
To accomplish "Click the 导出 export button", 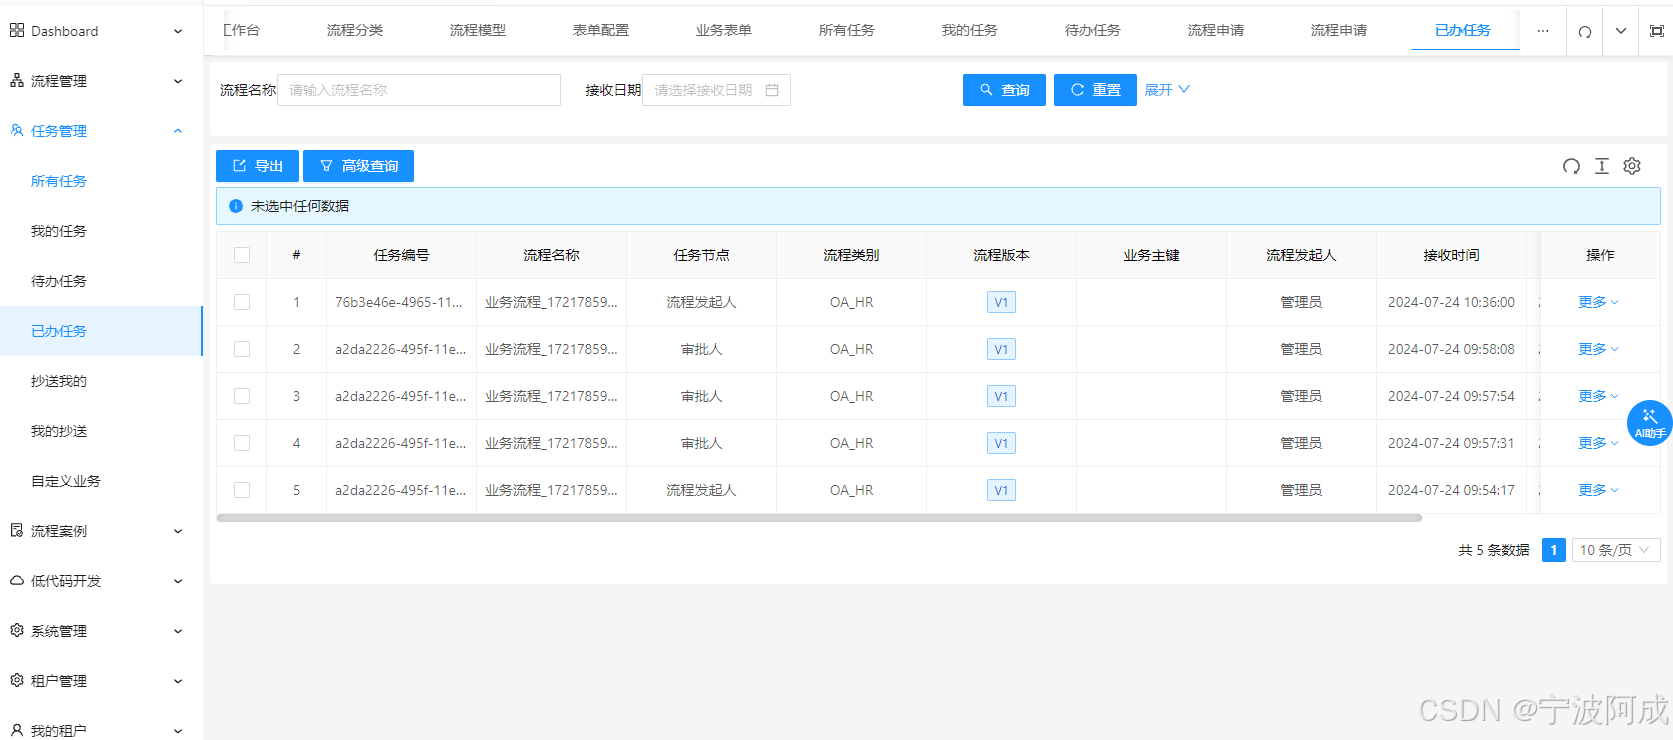I will pyautogui.click(x=257, y=166).
